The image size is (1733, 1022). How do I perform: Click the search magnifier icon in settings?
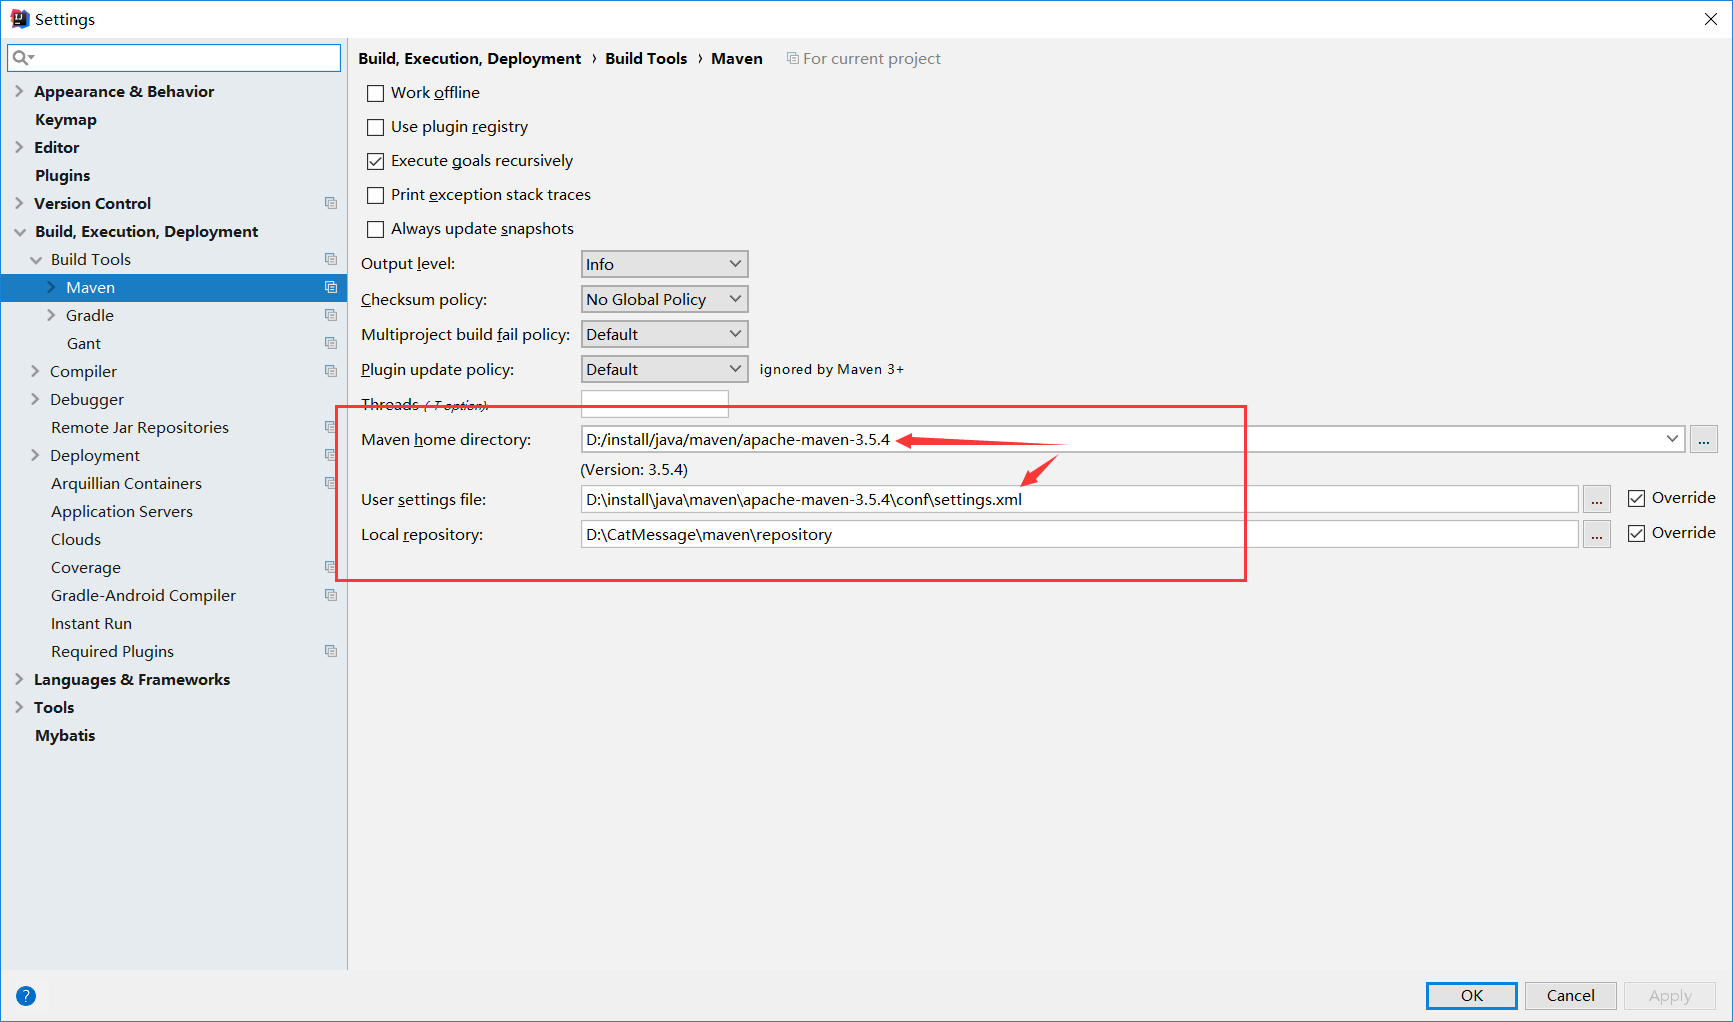pyautogui.click(x=22, y=58)
